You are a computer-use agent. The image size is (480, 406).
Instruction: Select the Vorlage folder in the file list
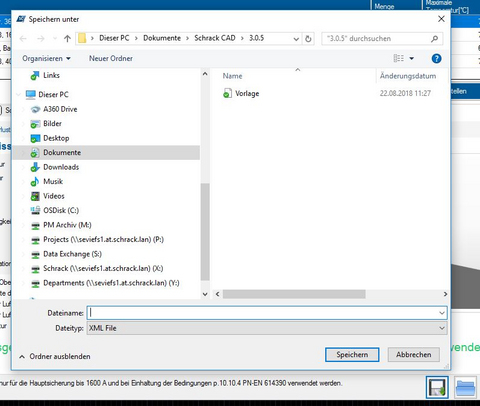click(x=247, y=94)
